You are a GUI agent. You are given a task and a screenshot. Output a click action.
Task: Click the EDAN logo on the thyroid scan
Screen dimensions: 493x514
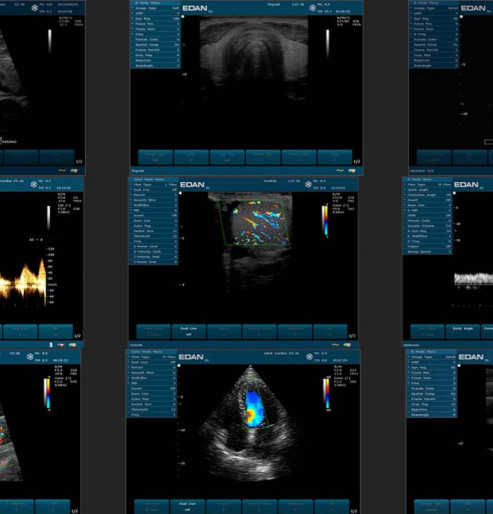tap(195, 8)
